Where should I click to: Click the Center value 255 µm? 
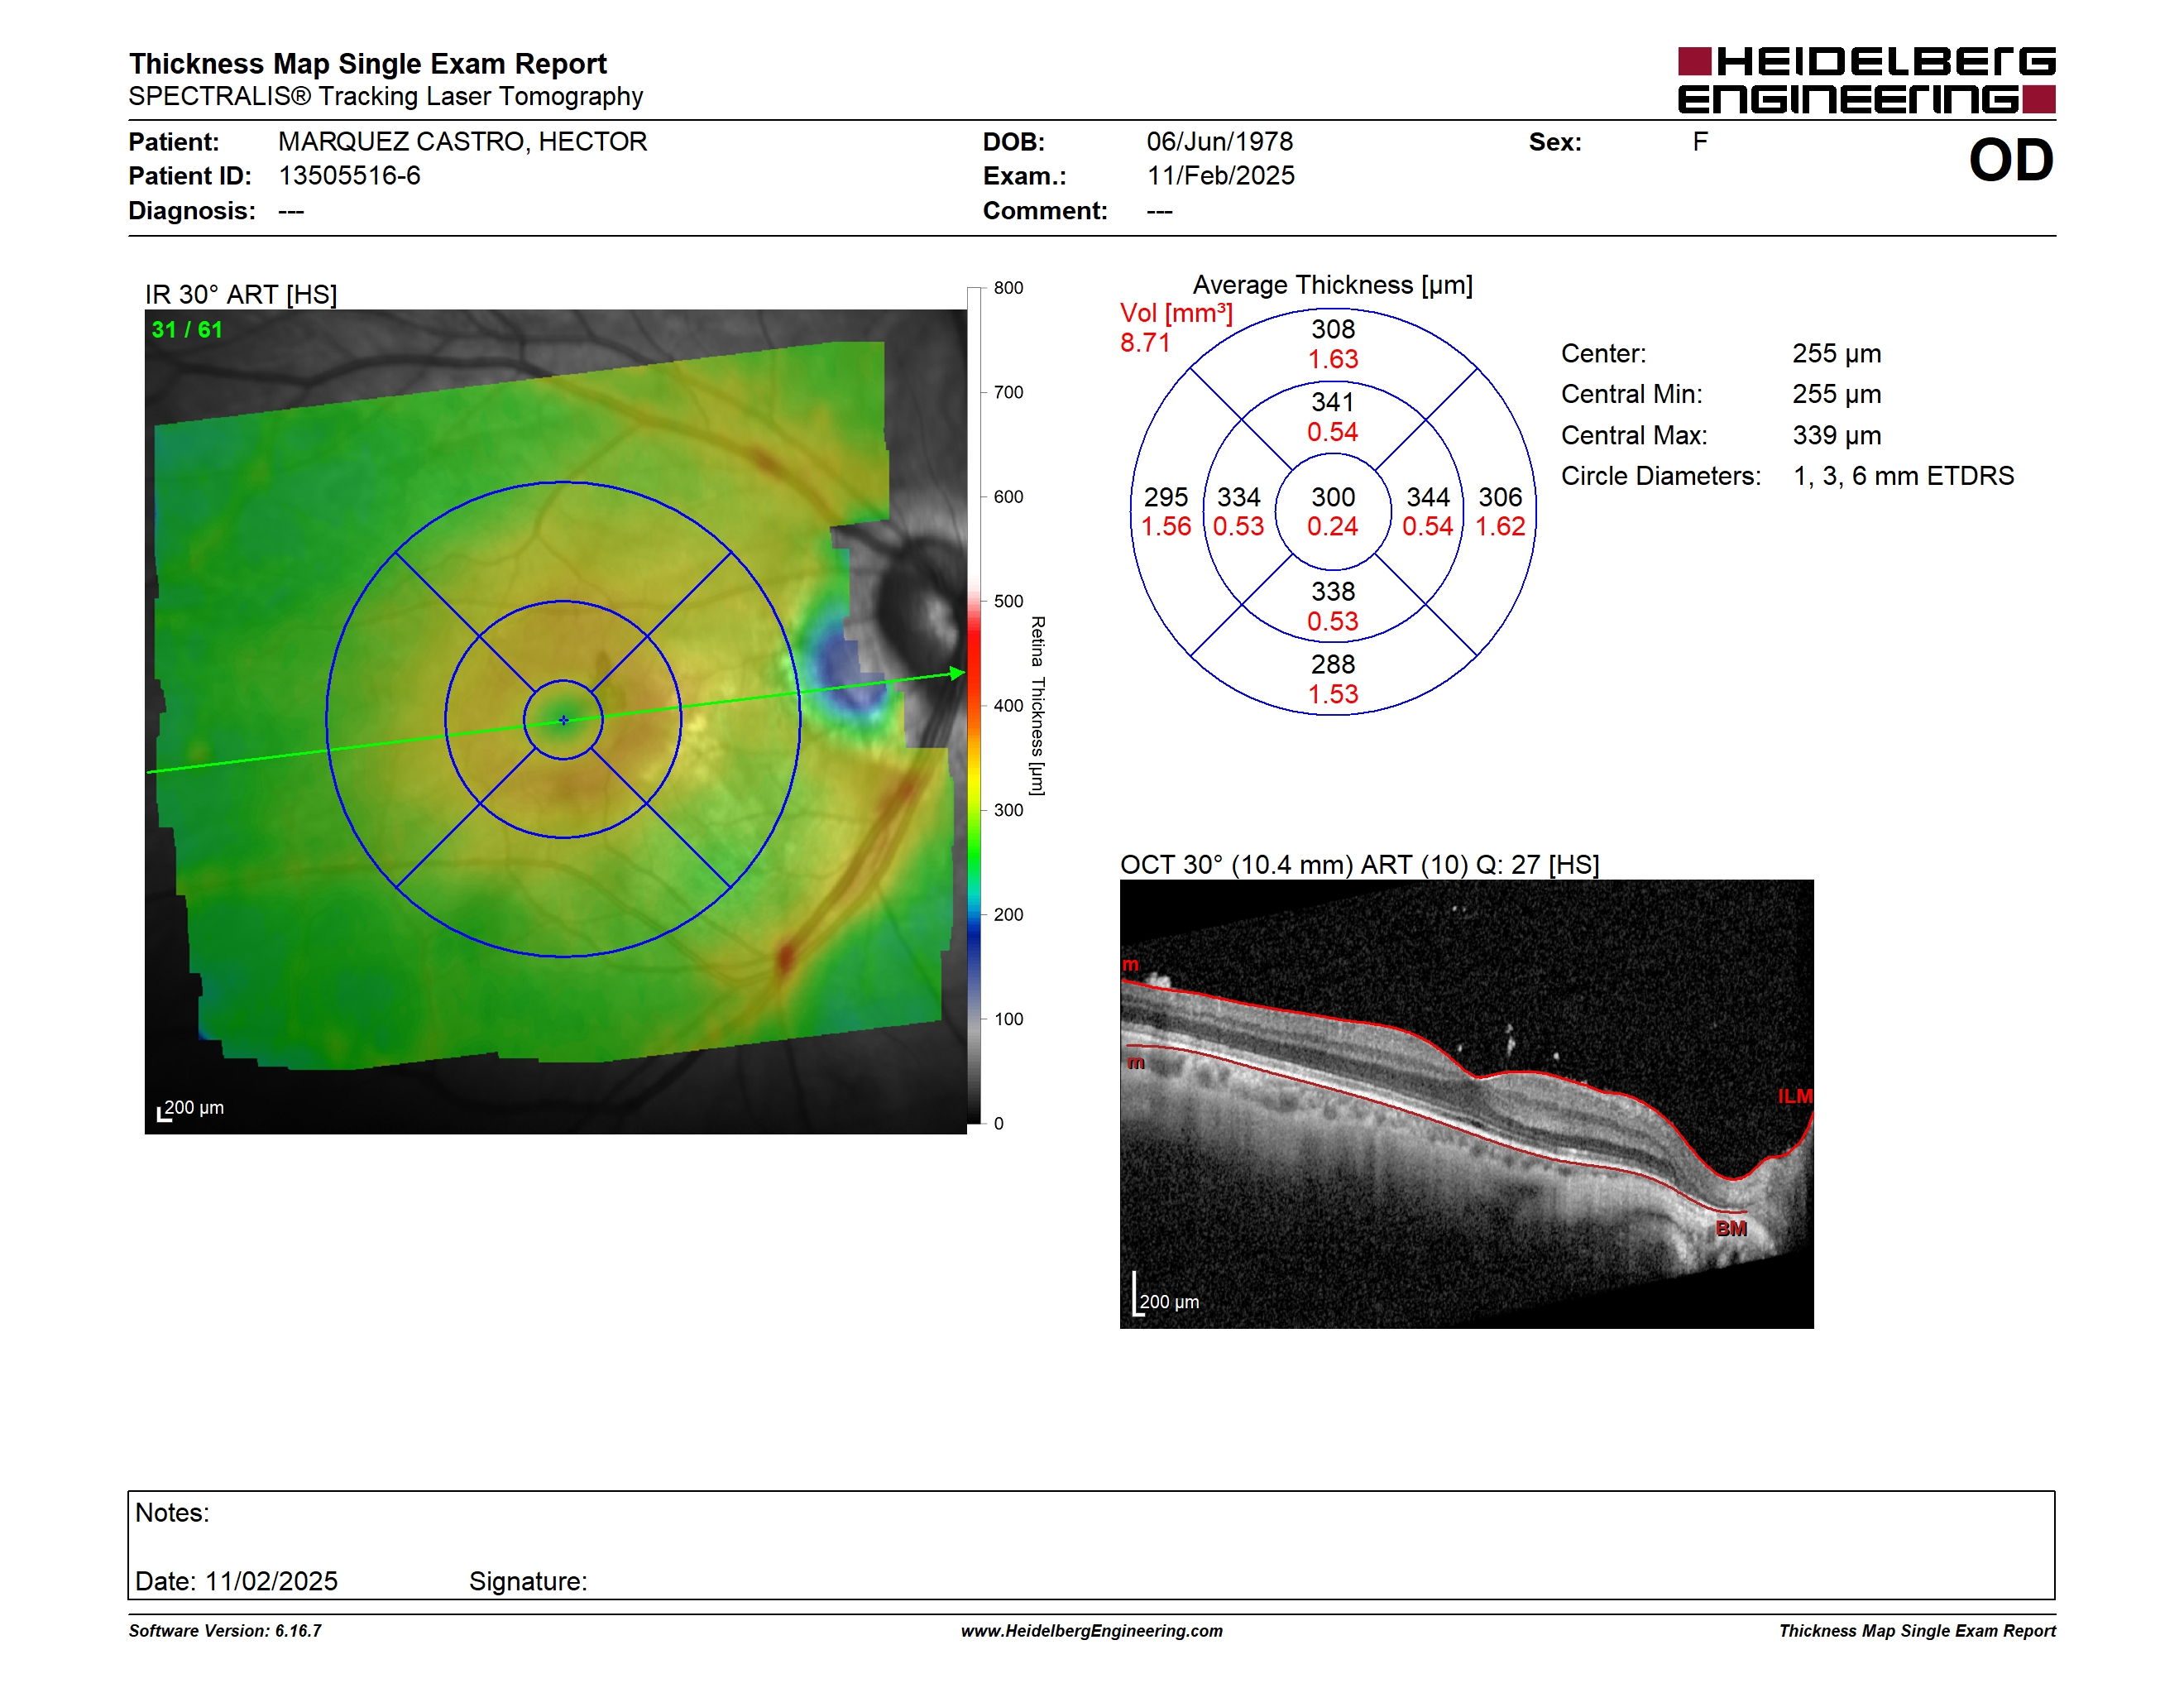pyautogui.click(x=1836, y=354)
